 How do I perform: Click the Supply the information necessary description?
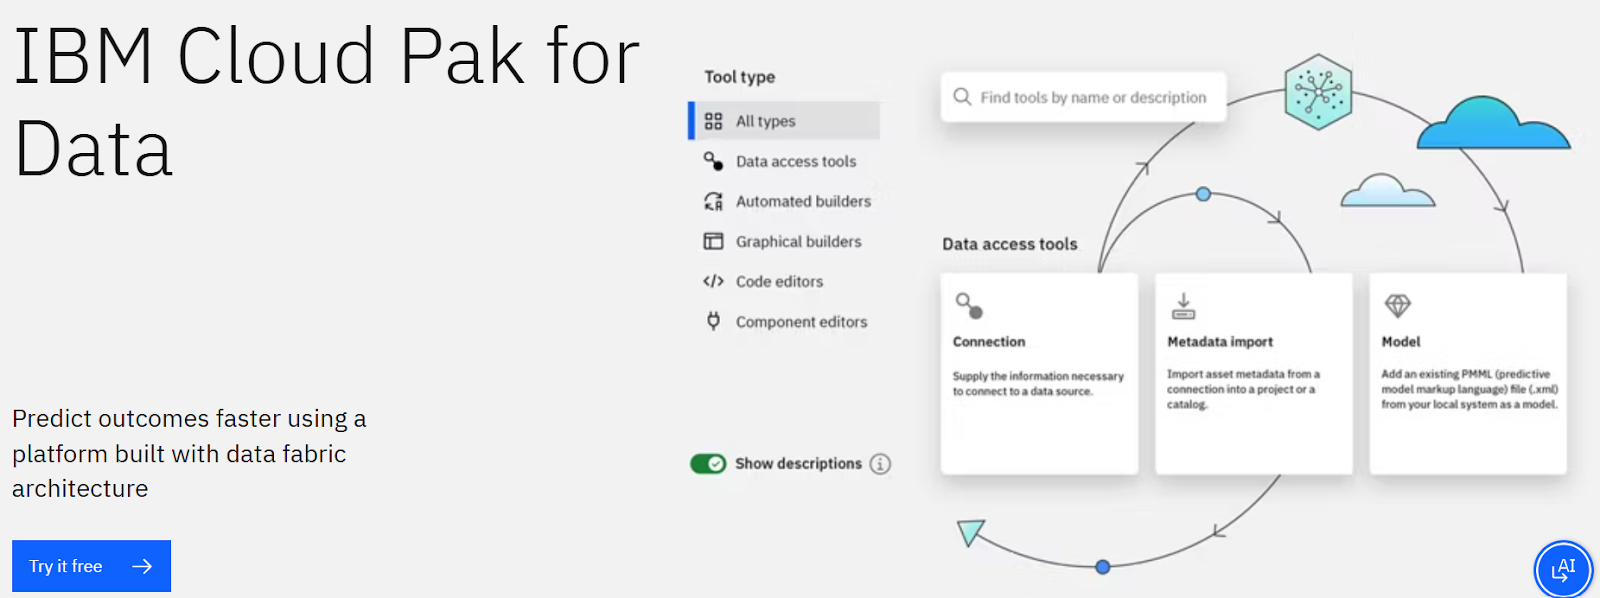pyautogui.click(x=1038, y=384)
